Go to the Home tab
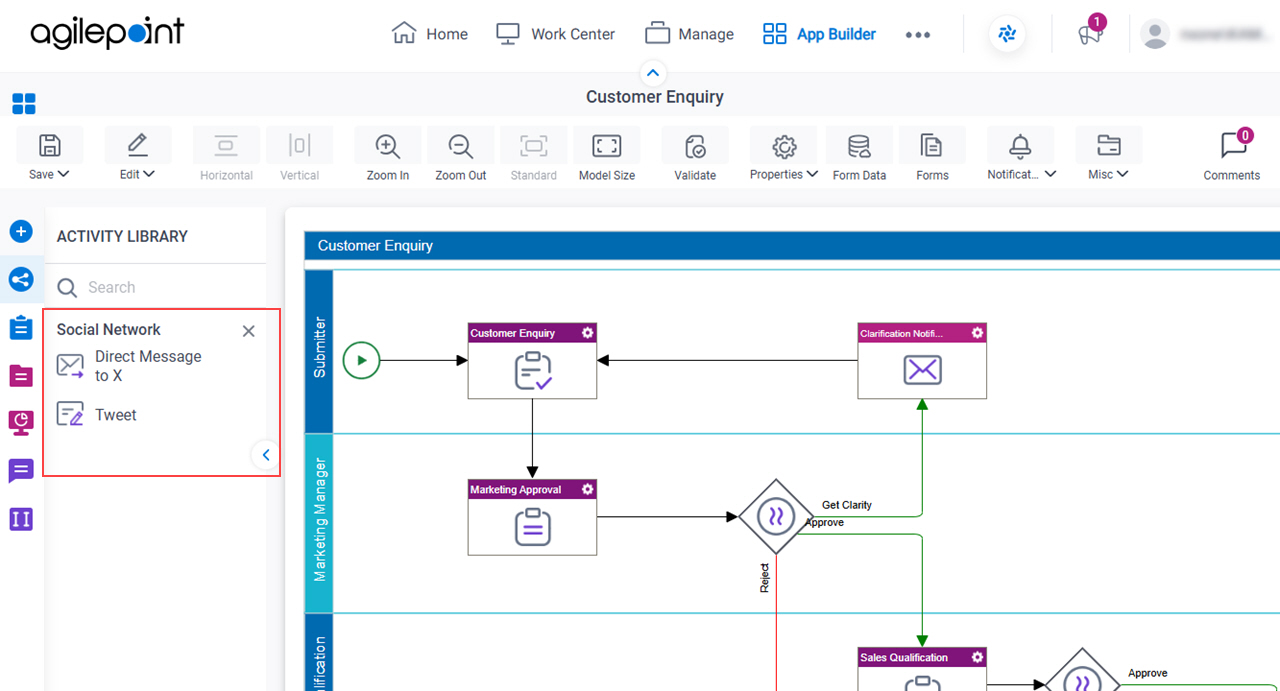Image resolution: width=1280 pixels, height=691 pixels. point(430,34)
